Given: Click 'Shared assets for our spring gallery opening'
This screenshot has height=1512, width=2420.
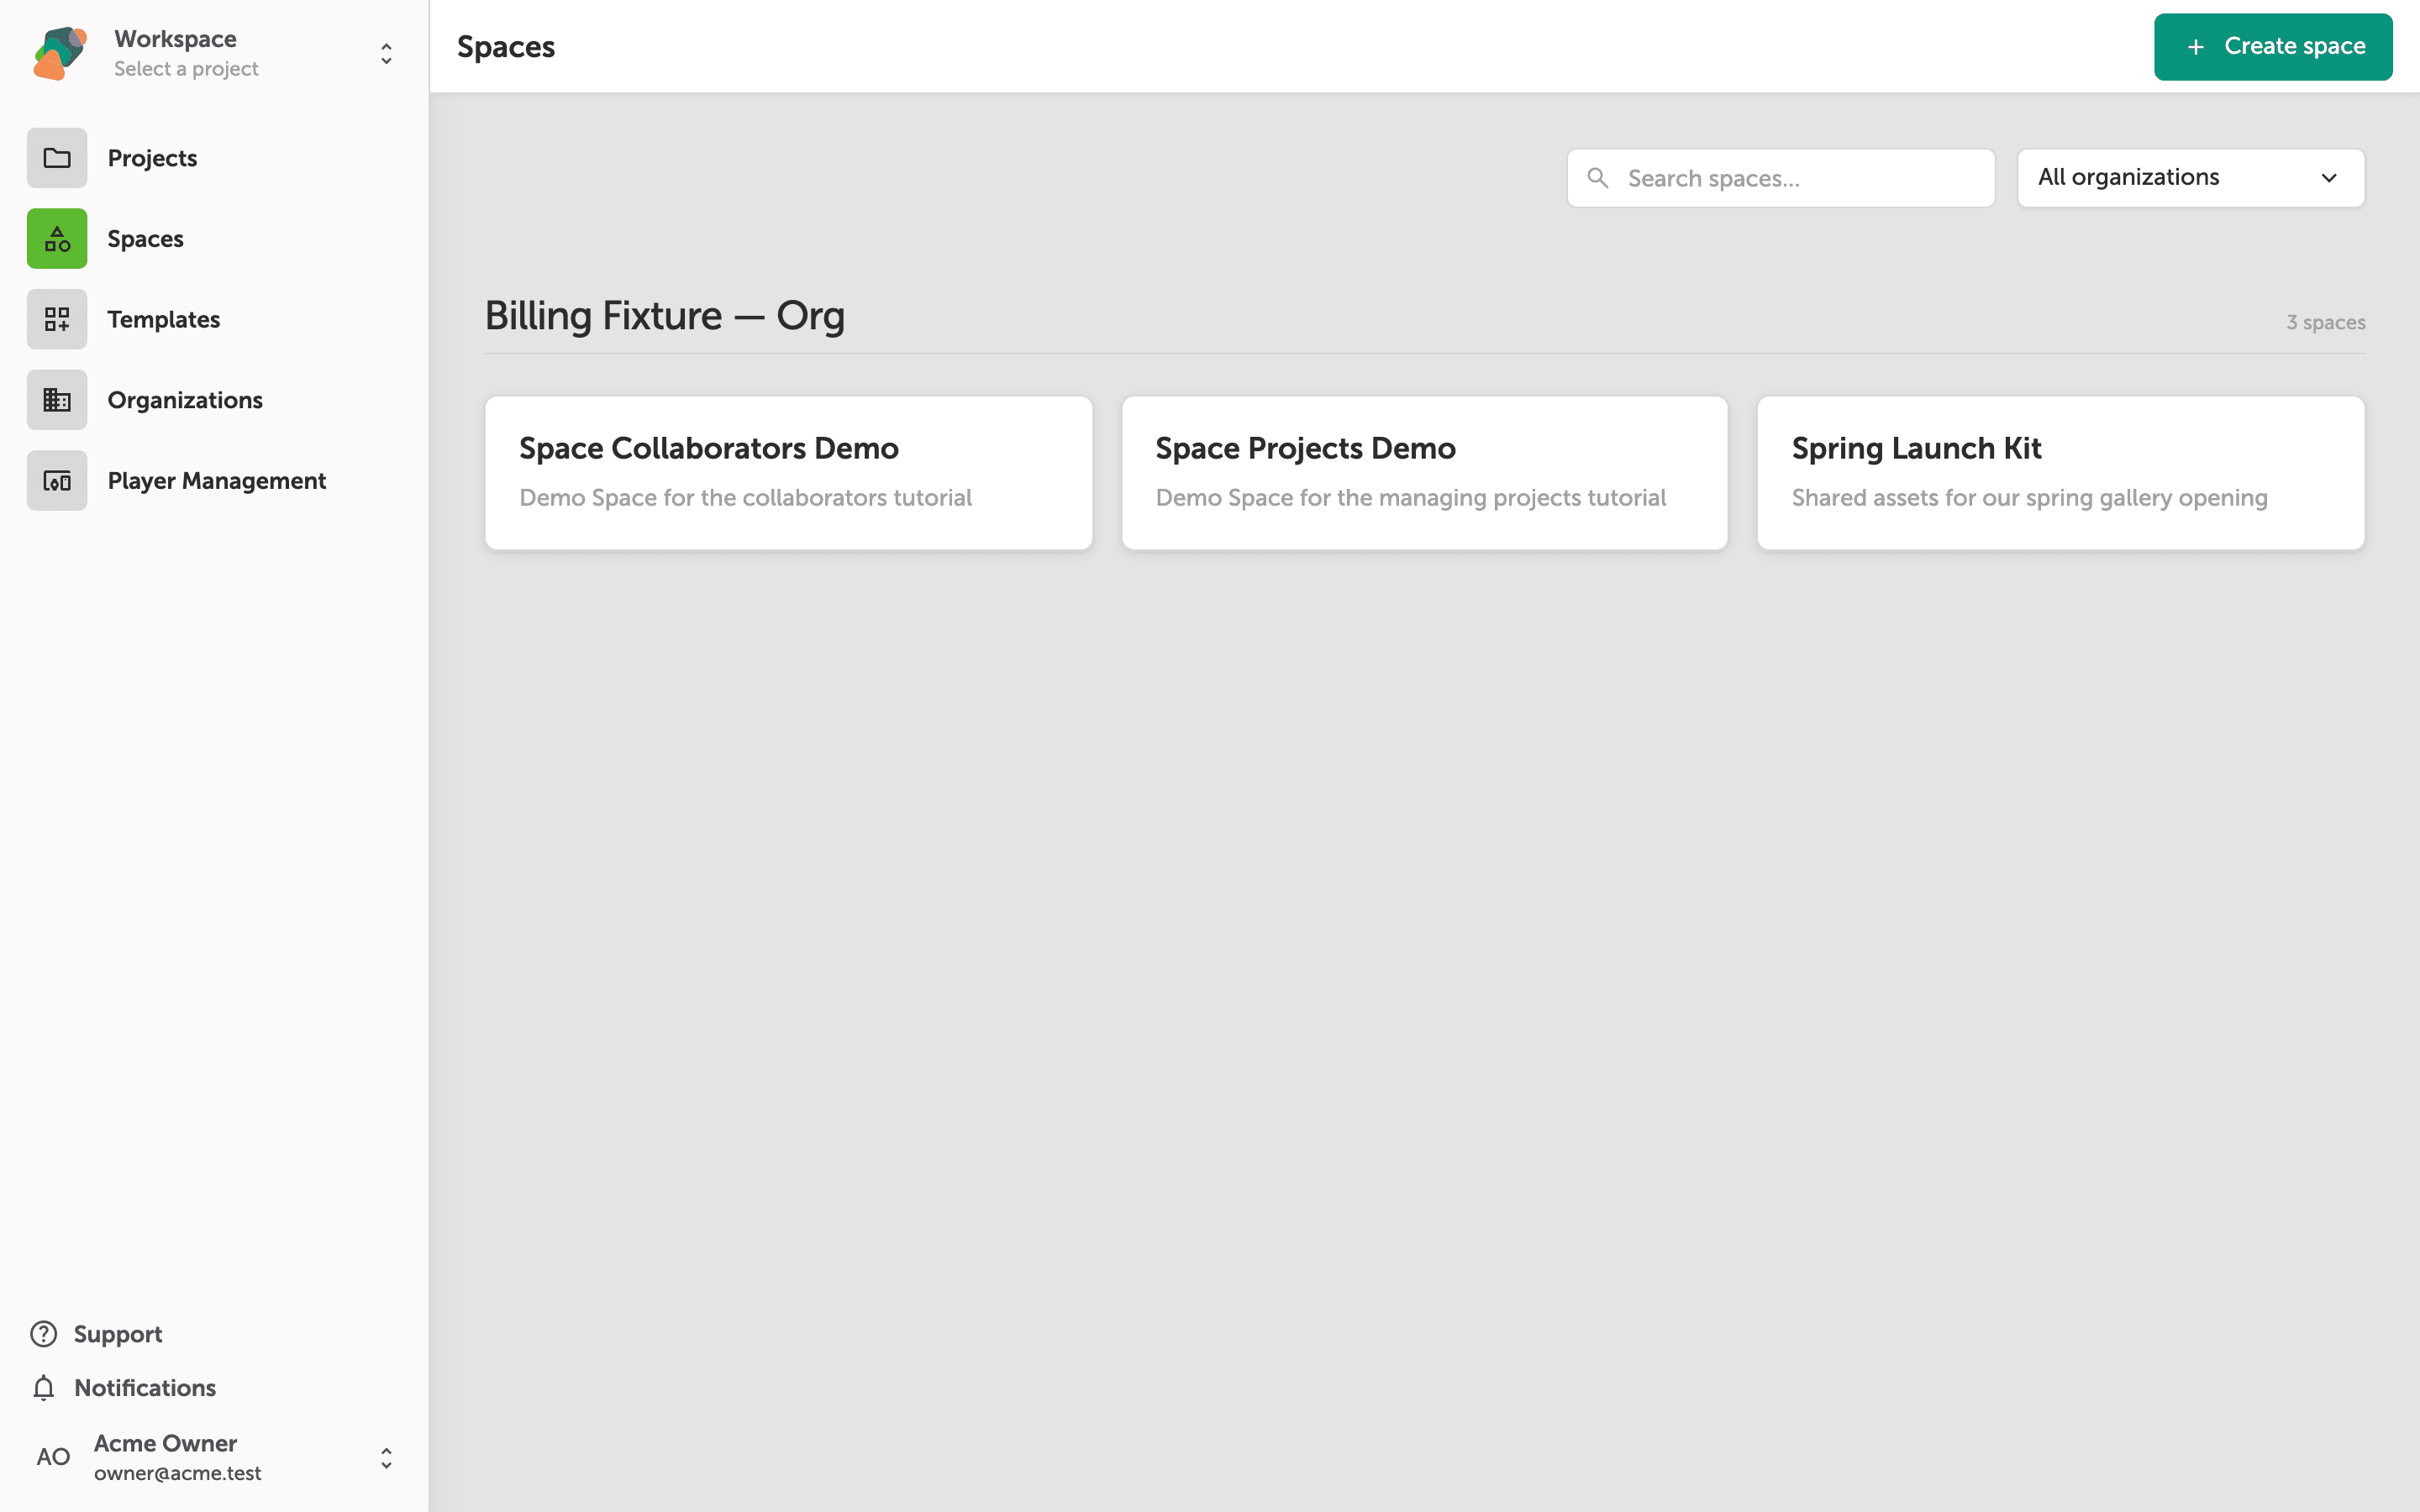Looking at the screenshot, I should [2029, 498].
